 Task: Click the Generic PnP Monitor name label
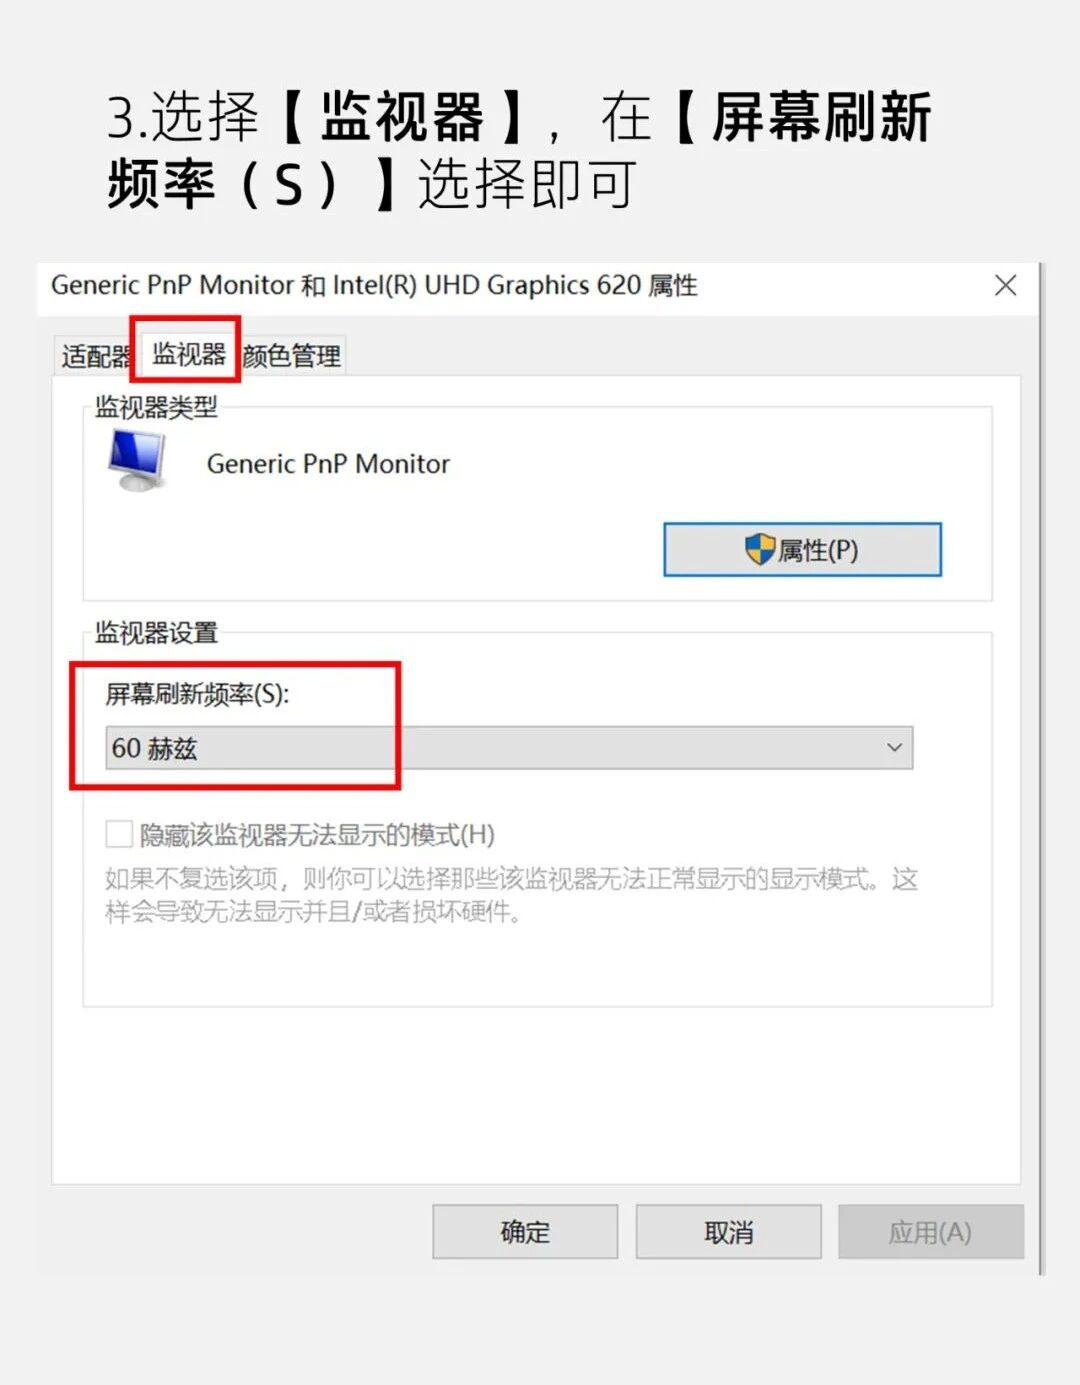328,464
